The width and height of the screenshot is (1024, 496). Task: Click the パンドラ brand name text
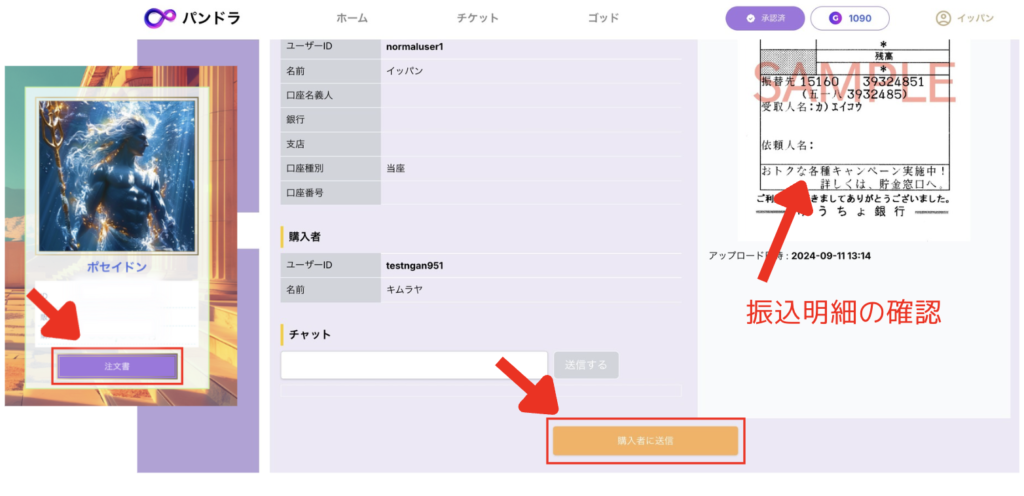[x=211, y=18]
